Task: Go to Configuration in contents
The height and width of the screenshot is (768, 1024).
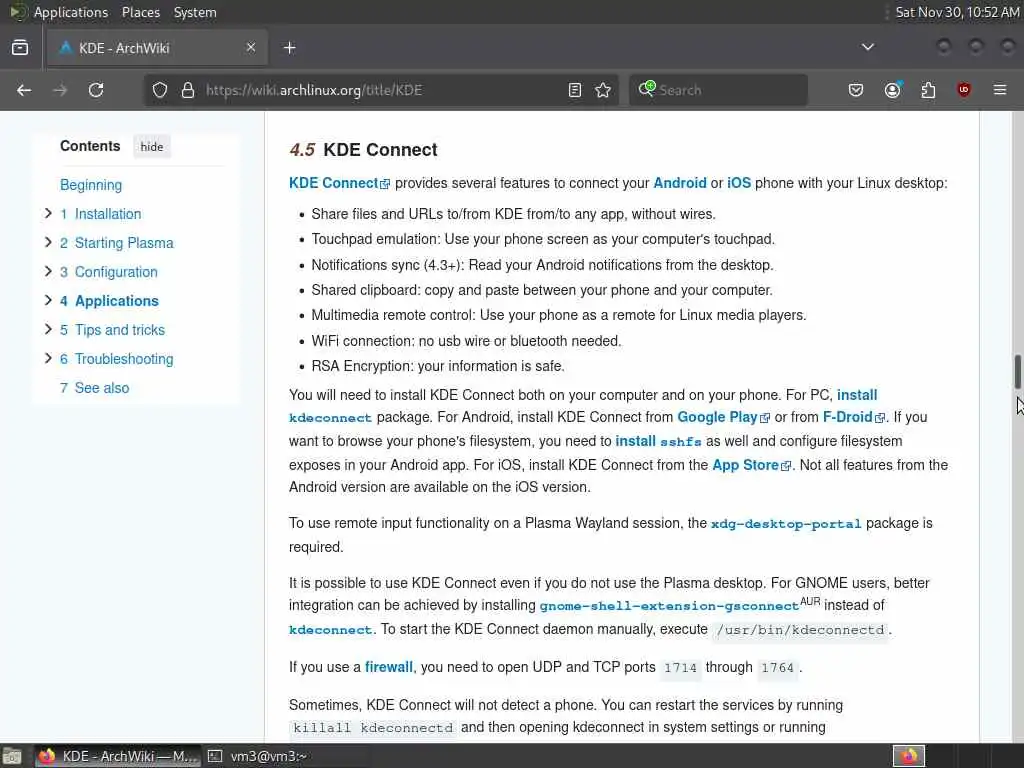Action: [109, 272]
